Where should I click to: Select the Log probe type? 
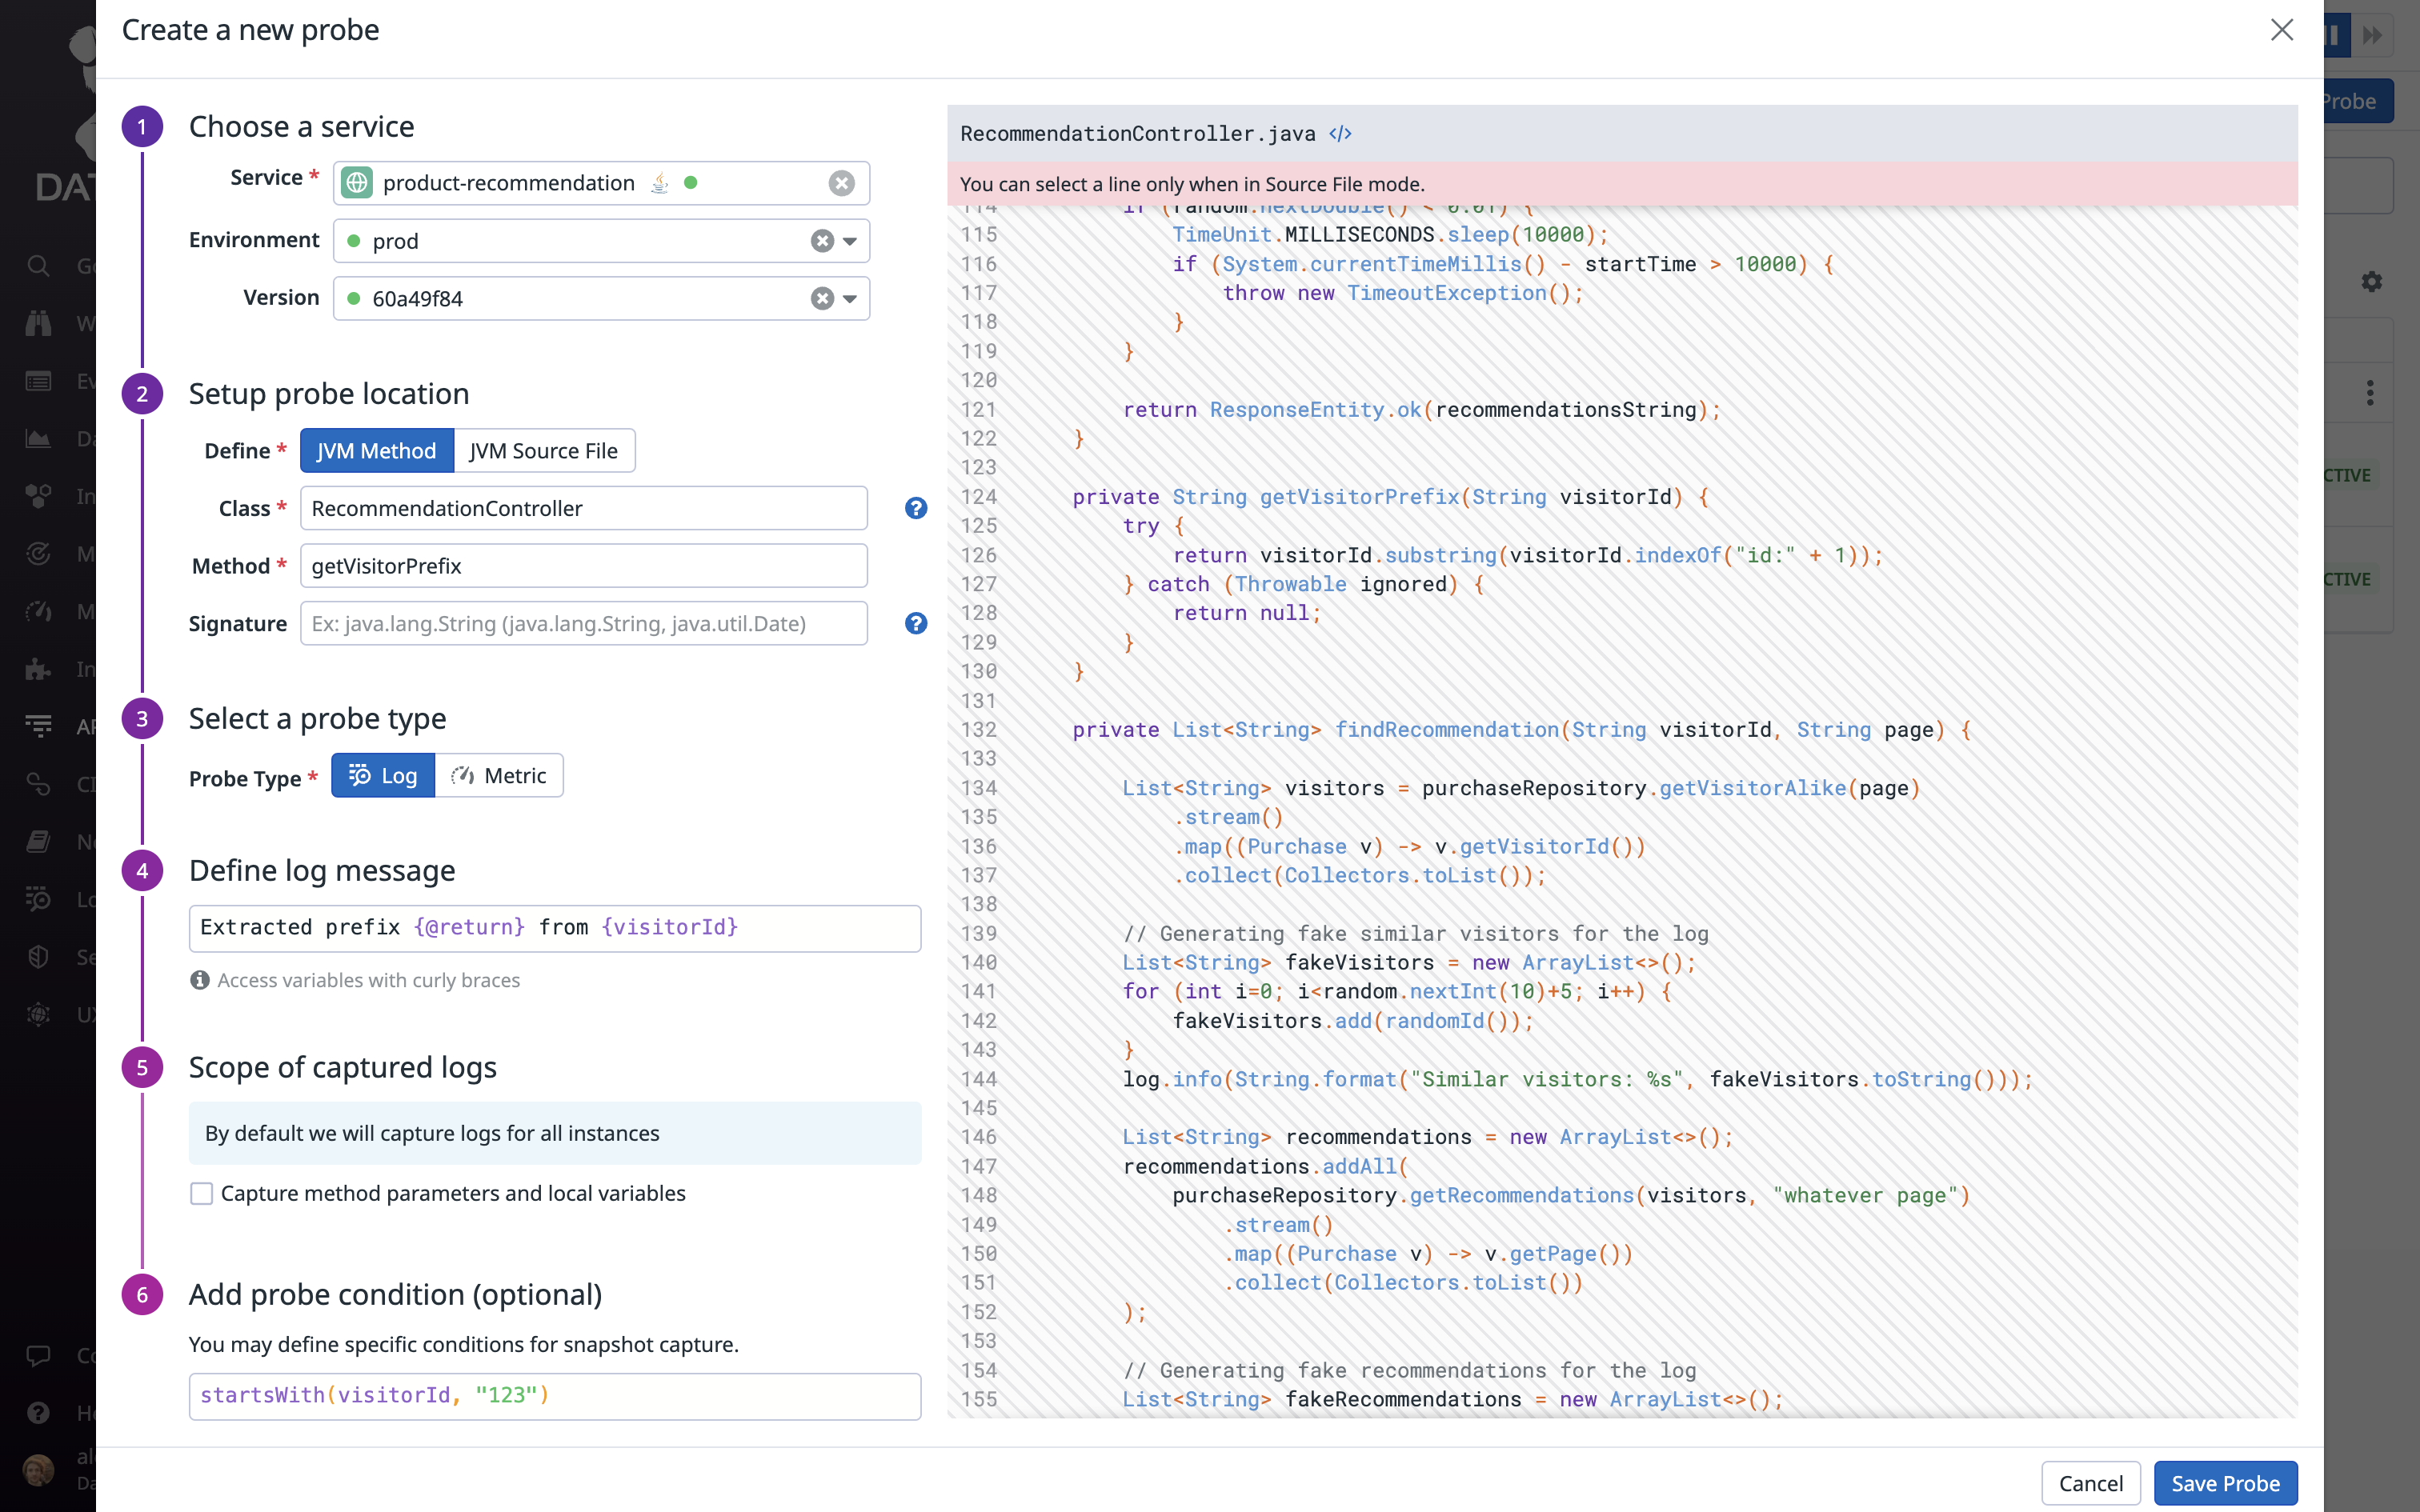click(x=383, y=776)
